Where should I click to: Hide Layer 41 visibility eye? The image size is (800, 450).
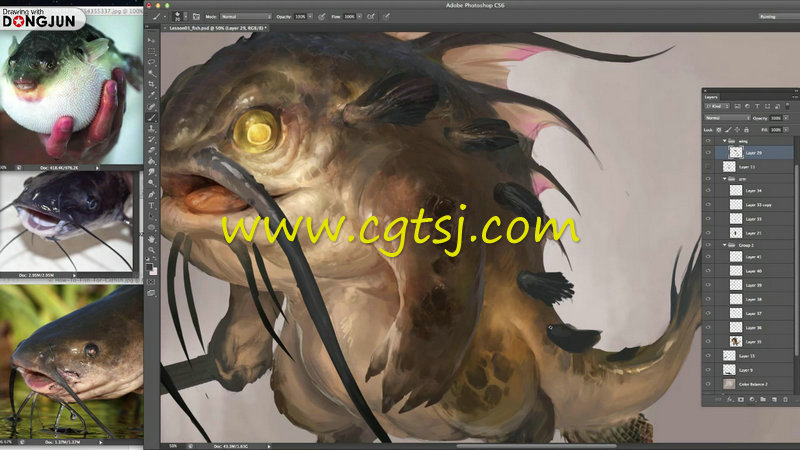tap(708, 257)
